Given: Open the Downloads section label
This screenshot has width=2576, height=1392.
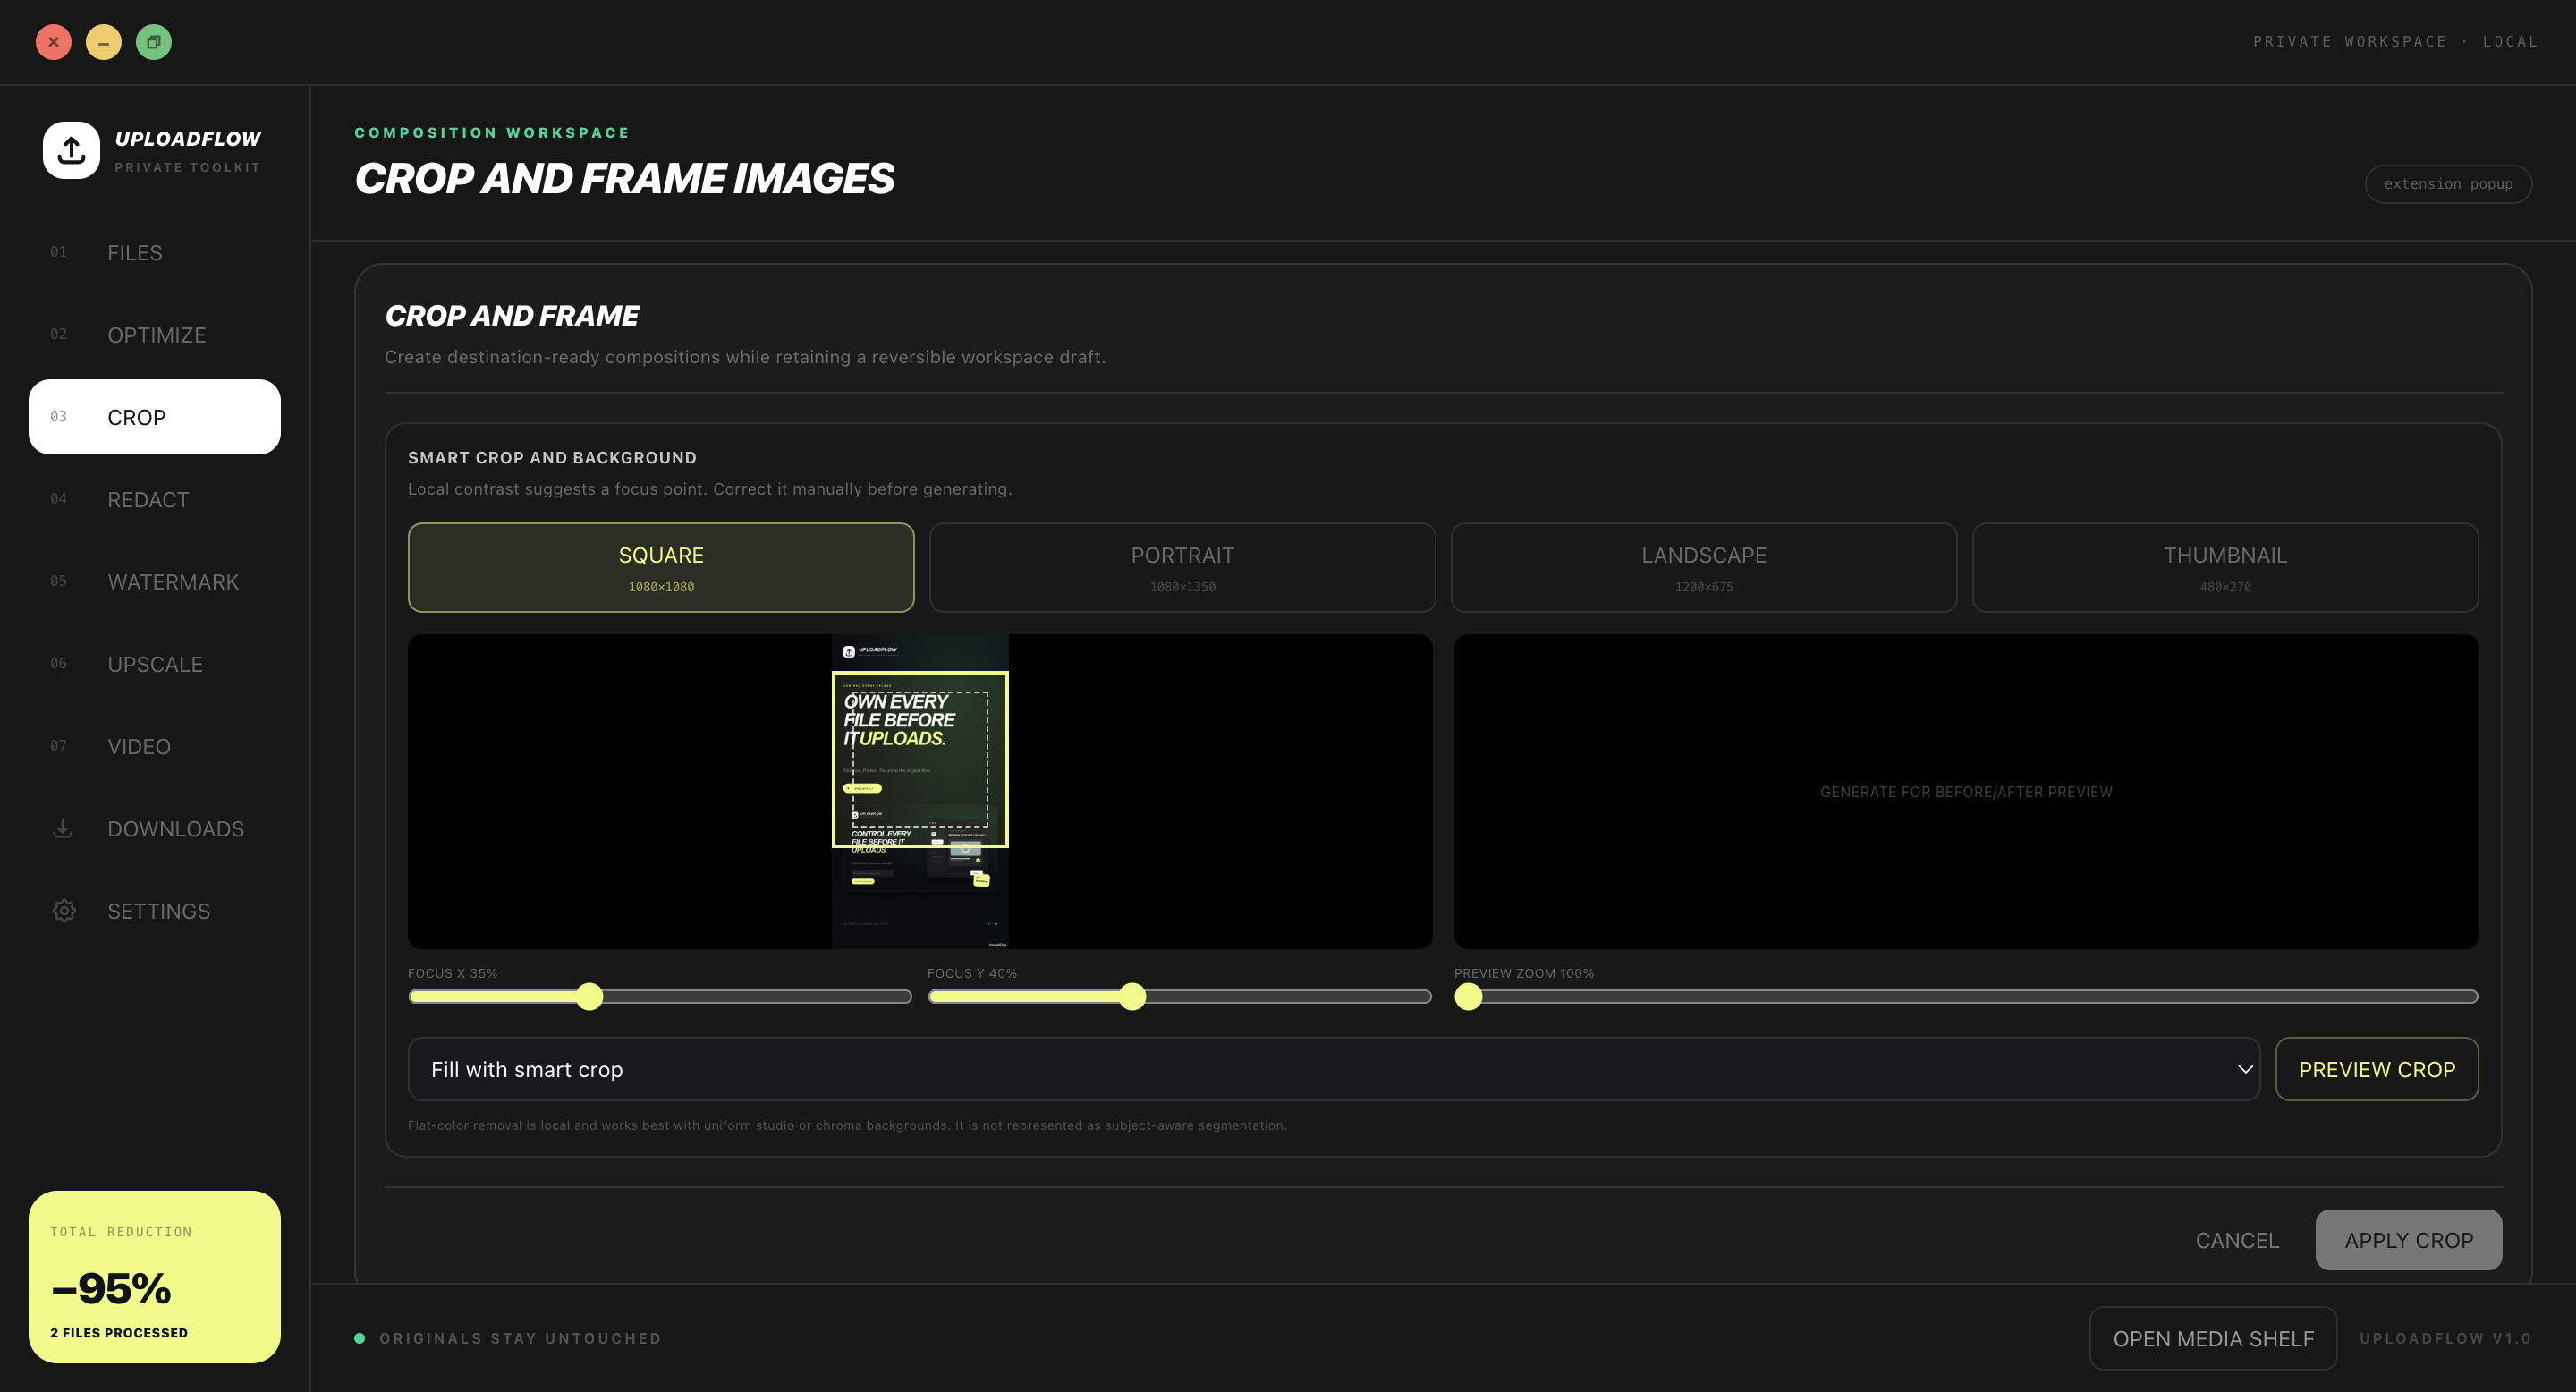Looking at the screenshot, I should pyautogui.click(x=176, y=829).
